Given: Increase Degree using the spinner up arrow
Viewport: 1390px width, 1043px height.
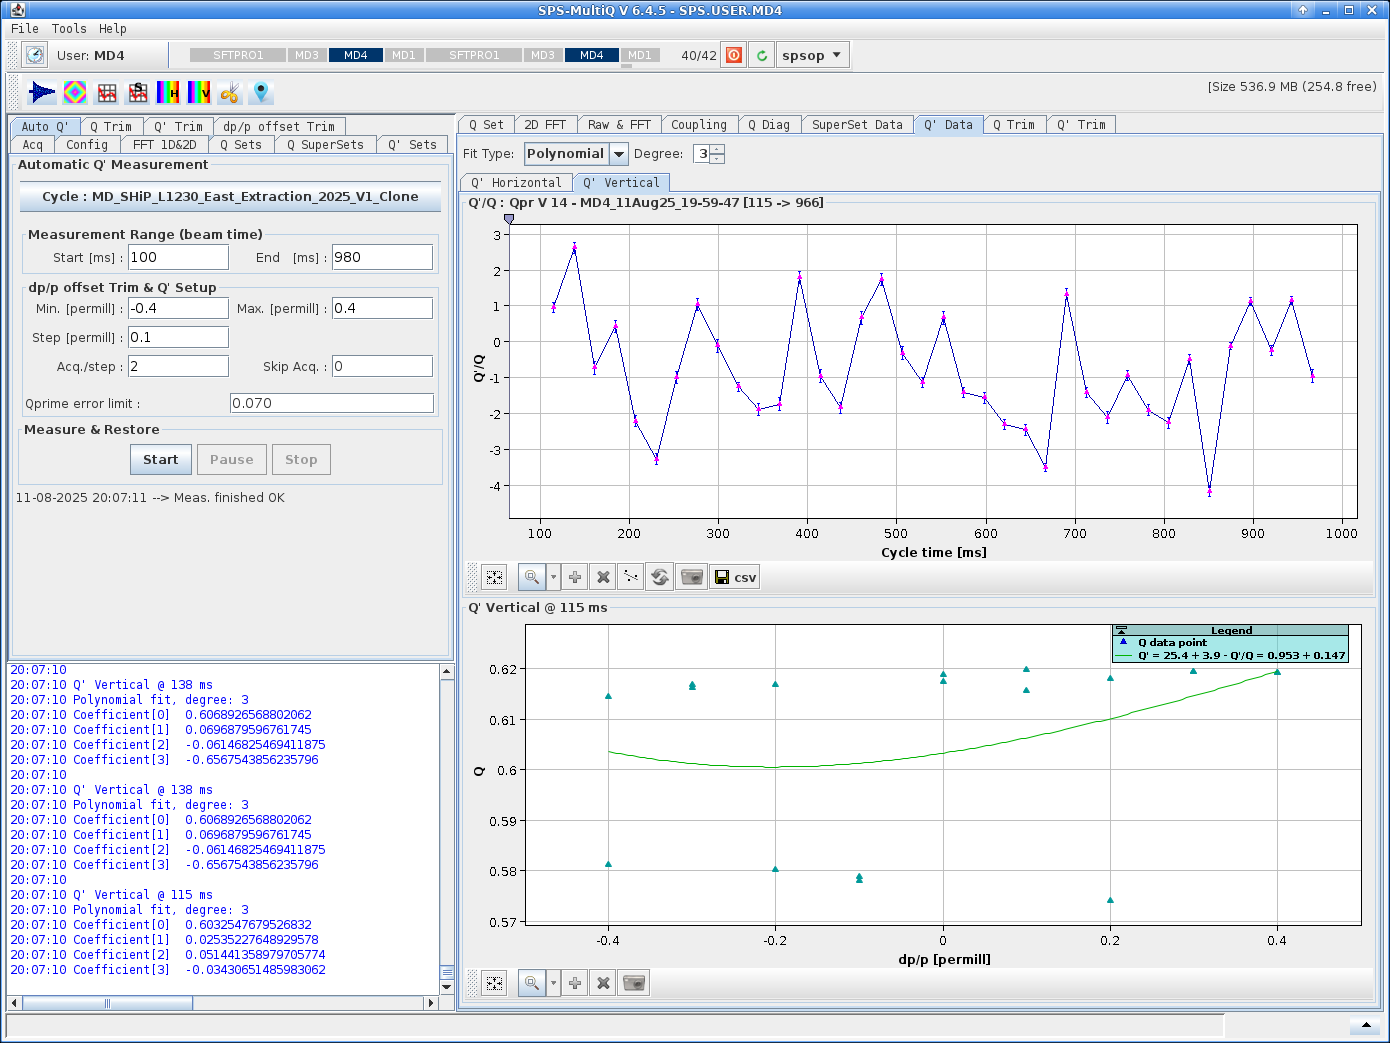Looking at the screenshot, I should coord(716,148).
